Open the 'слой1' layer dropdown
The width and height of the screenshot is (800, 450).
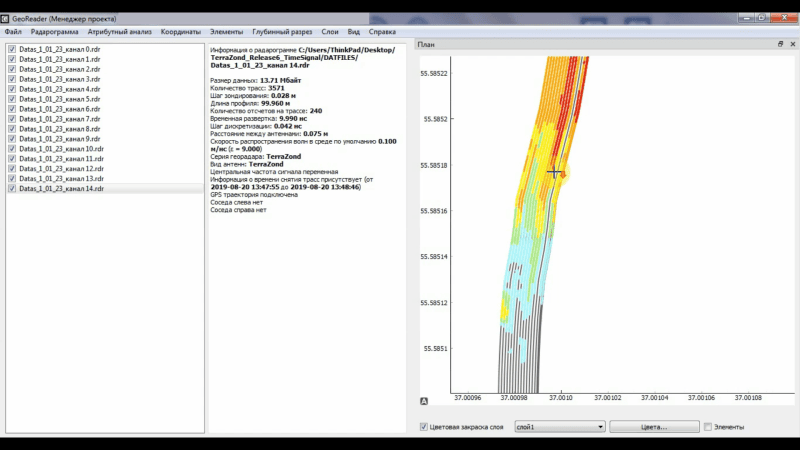pyautogui.click(x=559, y=427)
